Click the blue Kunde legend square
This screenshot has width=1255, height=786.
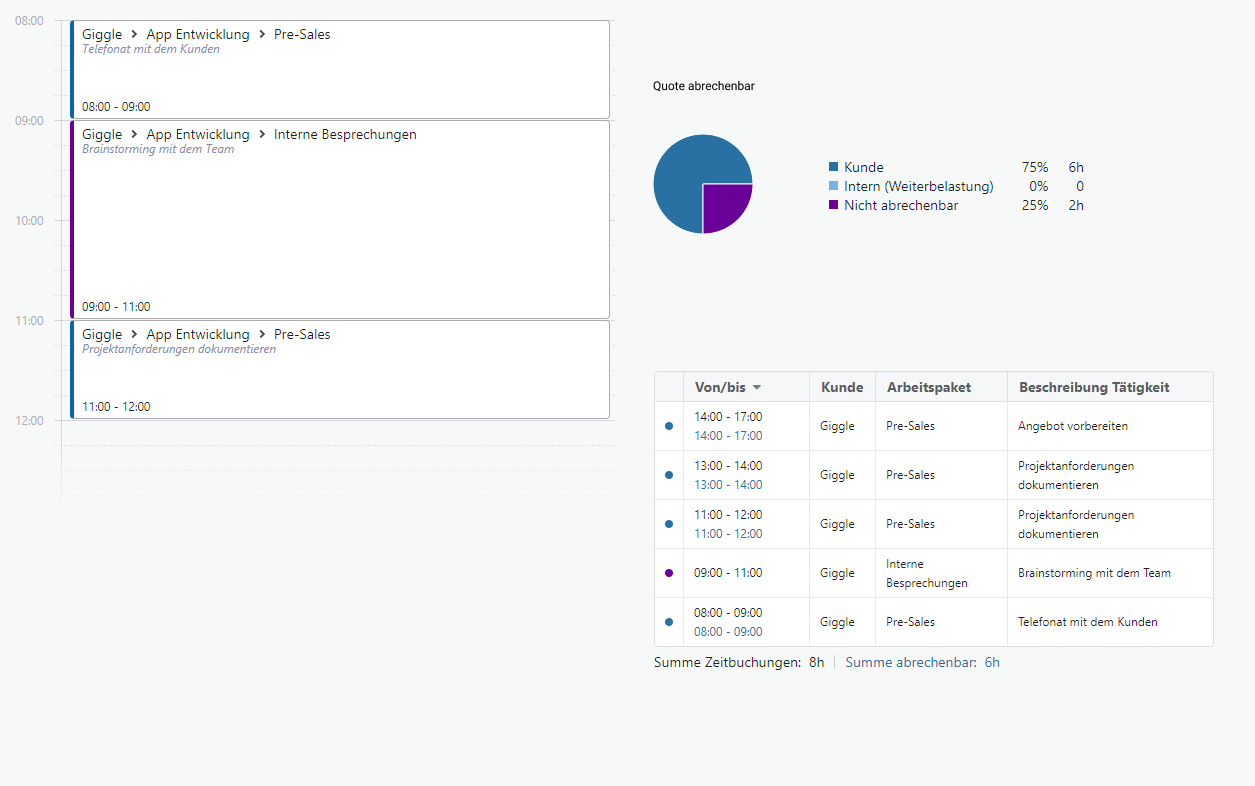[x=833, y=167]
